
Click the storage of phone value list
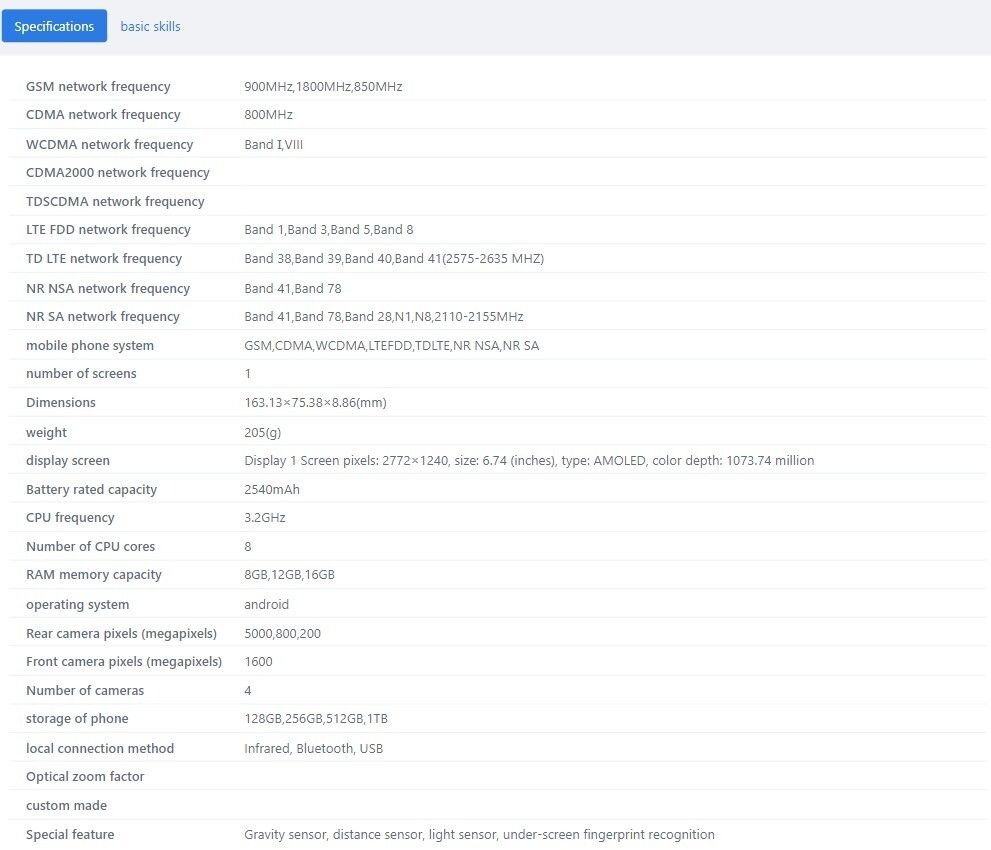pos(315,719)
